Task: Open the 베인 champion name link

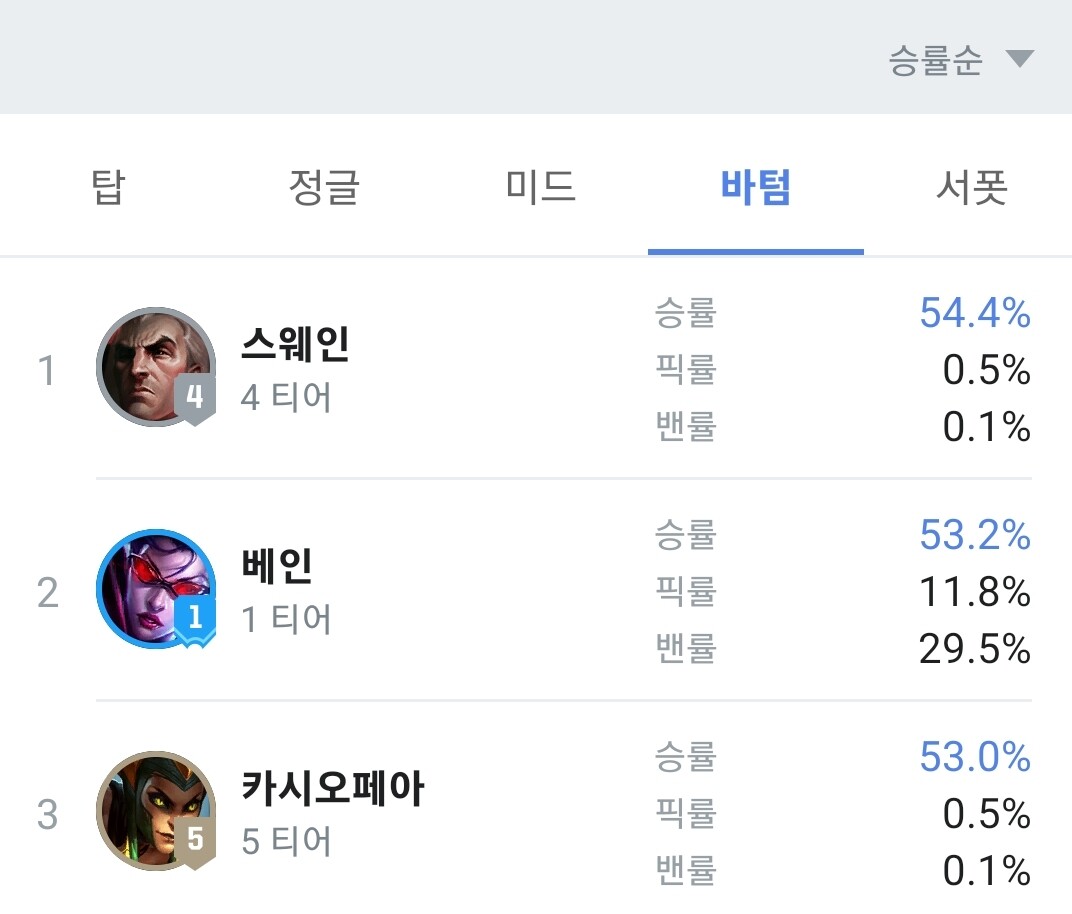Action: 277,565
